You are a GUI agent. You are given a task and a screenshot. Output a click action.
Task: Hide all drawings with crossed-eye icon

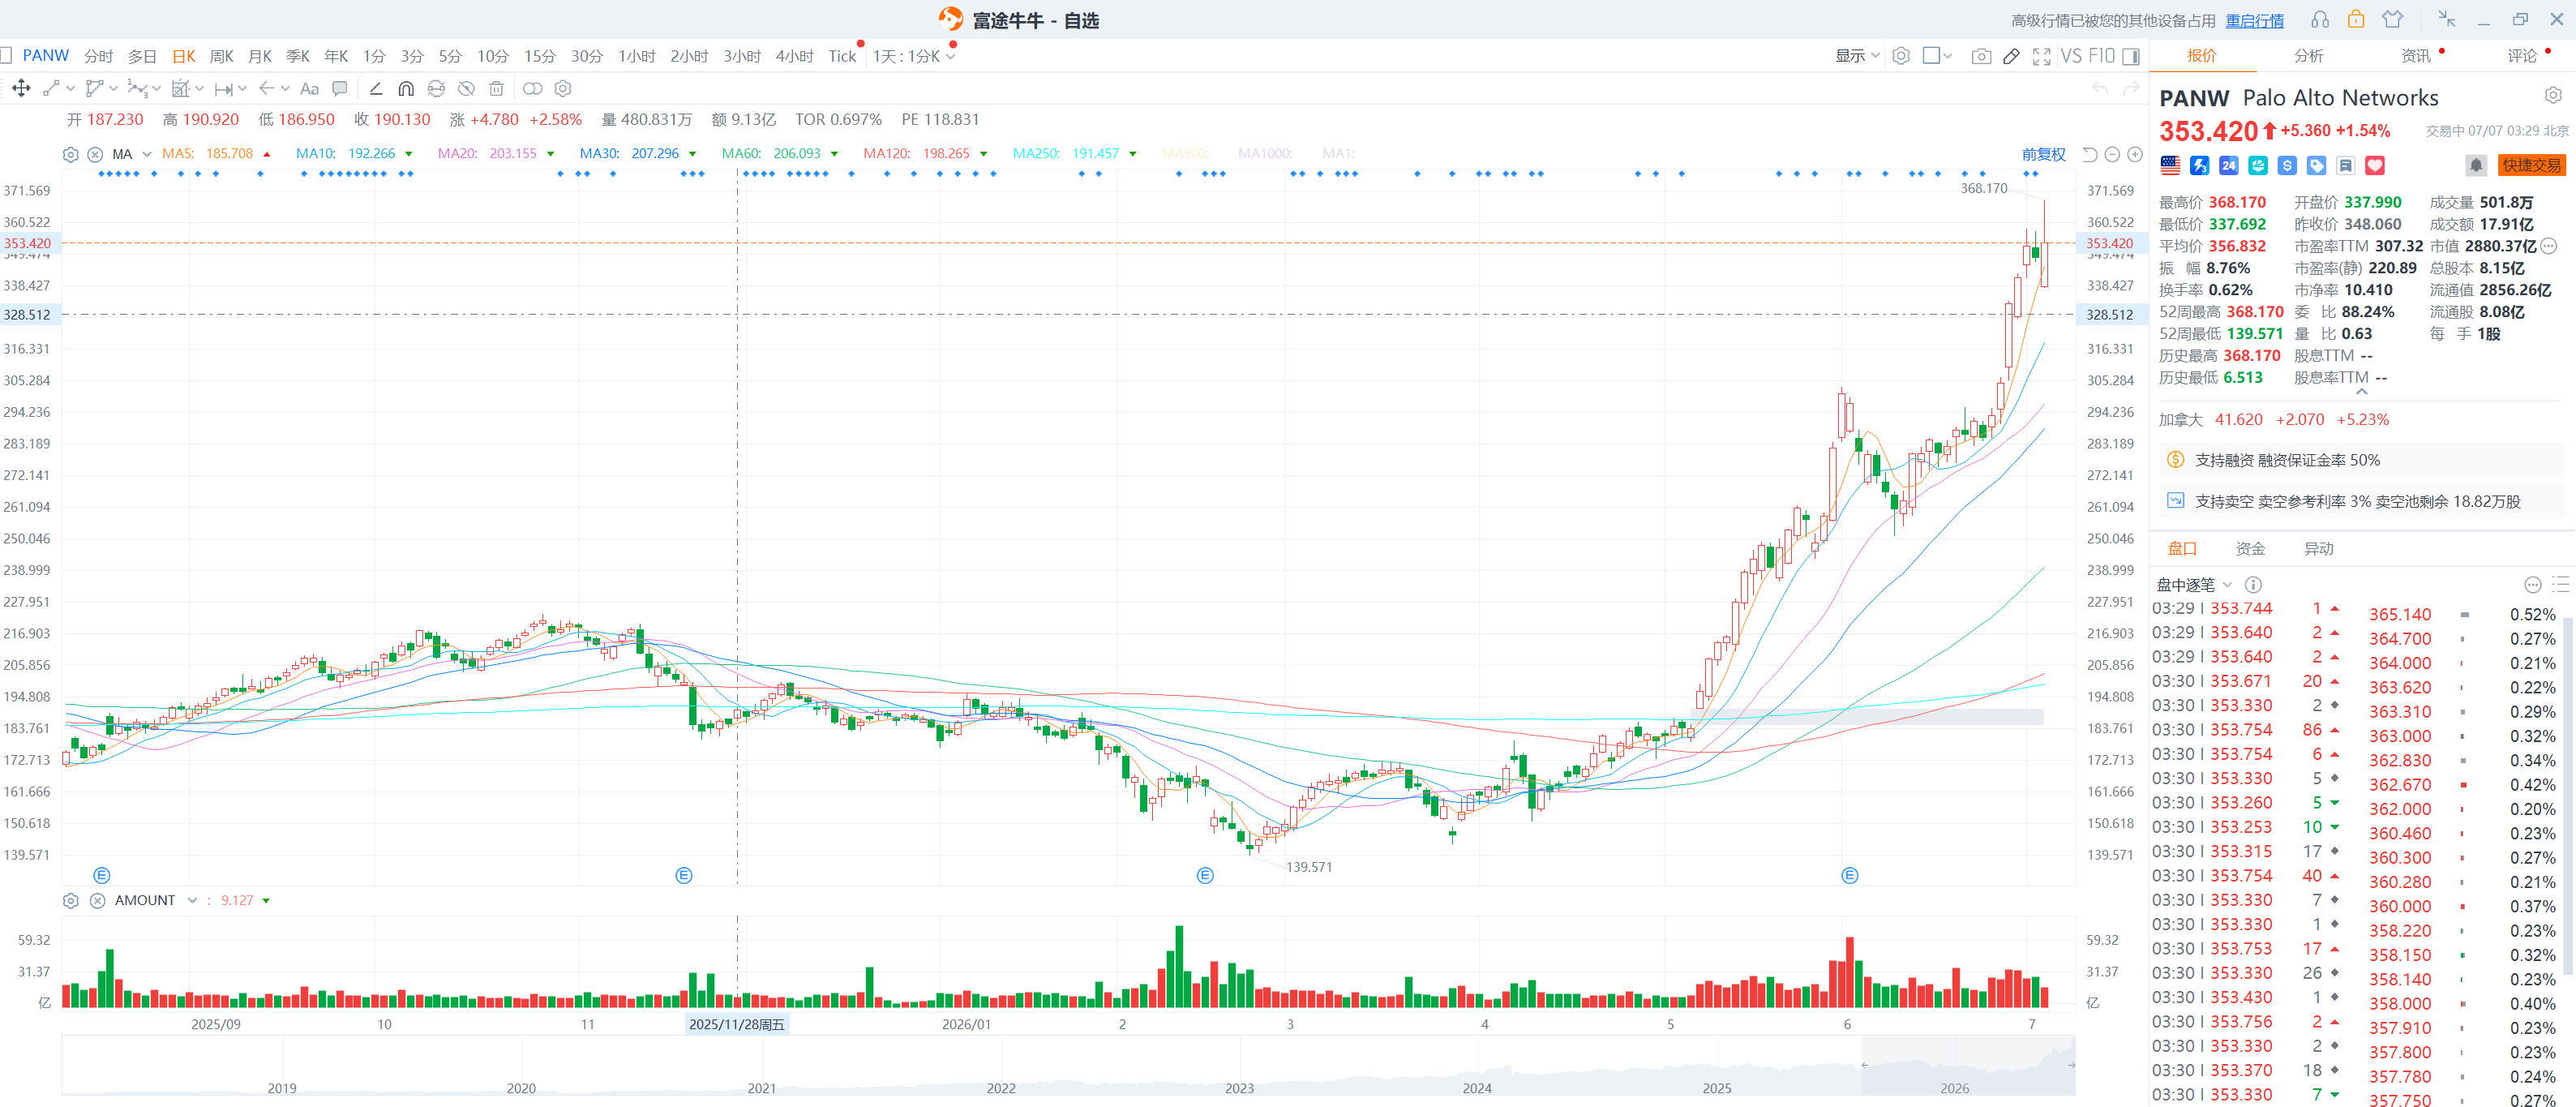[466, 89]
